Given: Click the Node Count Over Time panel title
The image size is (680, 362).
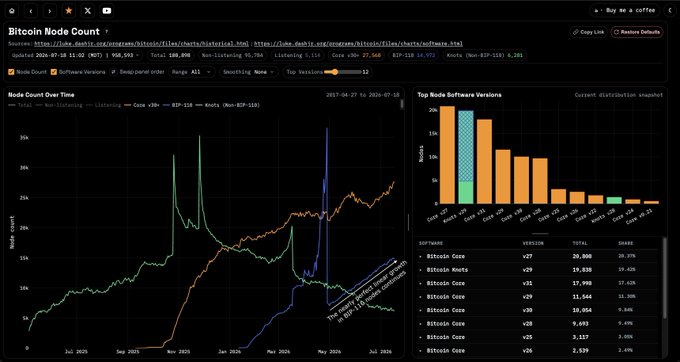Looking at the screenshot, I should point(41,95).
